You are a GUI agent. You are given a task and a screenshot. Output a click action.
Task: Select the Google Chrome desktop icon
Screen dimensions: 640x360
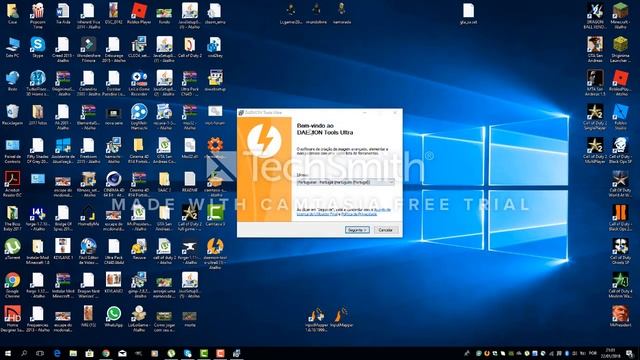[12, 285]
